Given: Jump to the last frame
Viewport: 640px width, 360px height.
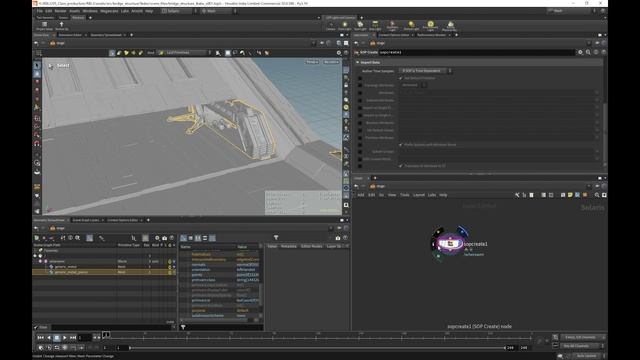Looking at the screenshot, I should 73,338.
